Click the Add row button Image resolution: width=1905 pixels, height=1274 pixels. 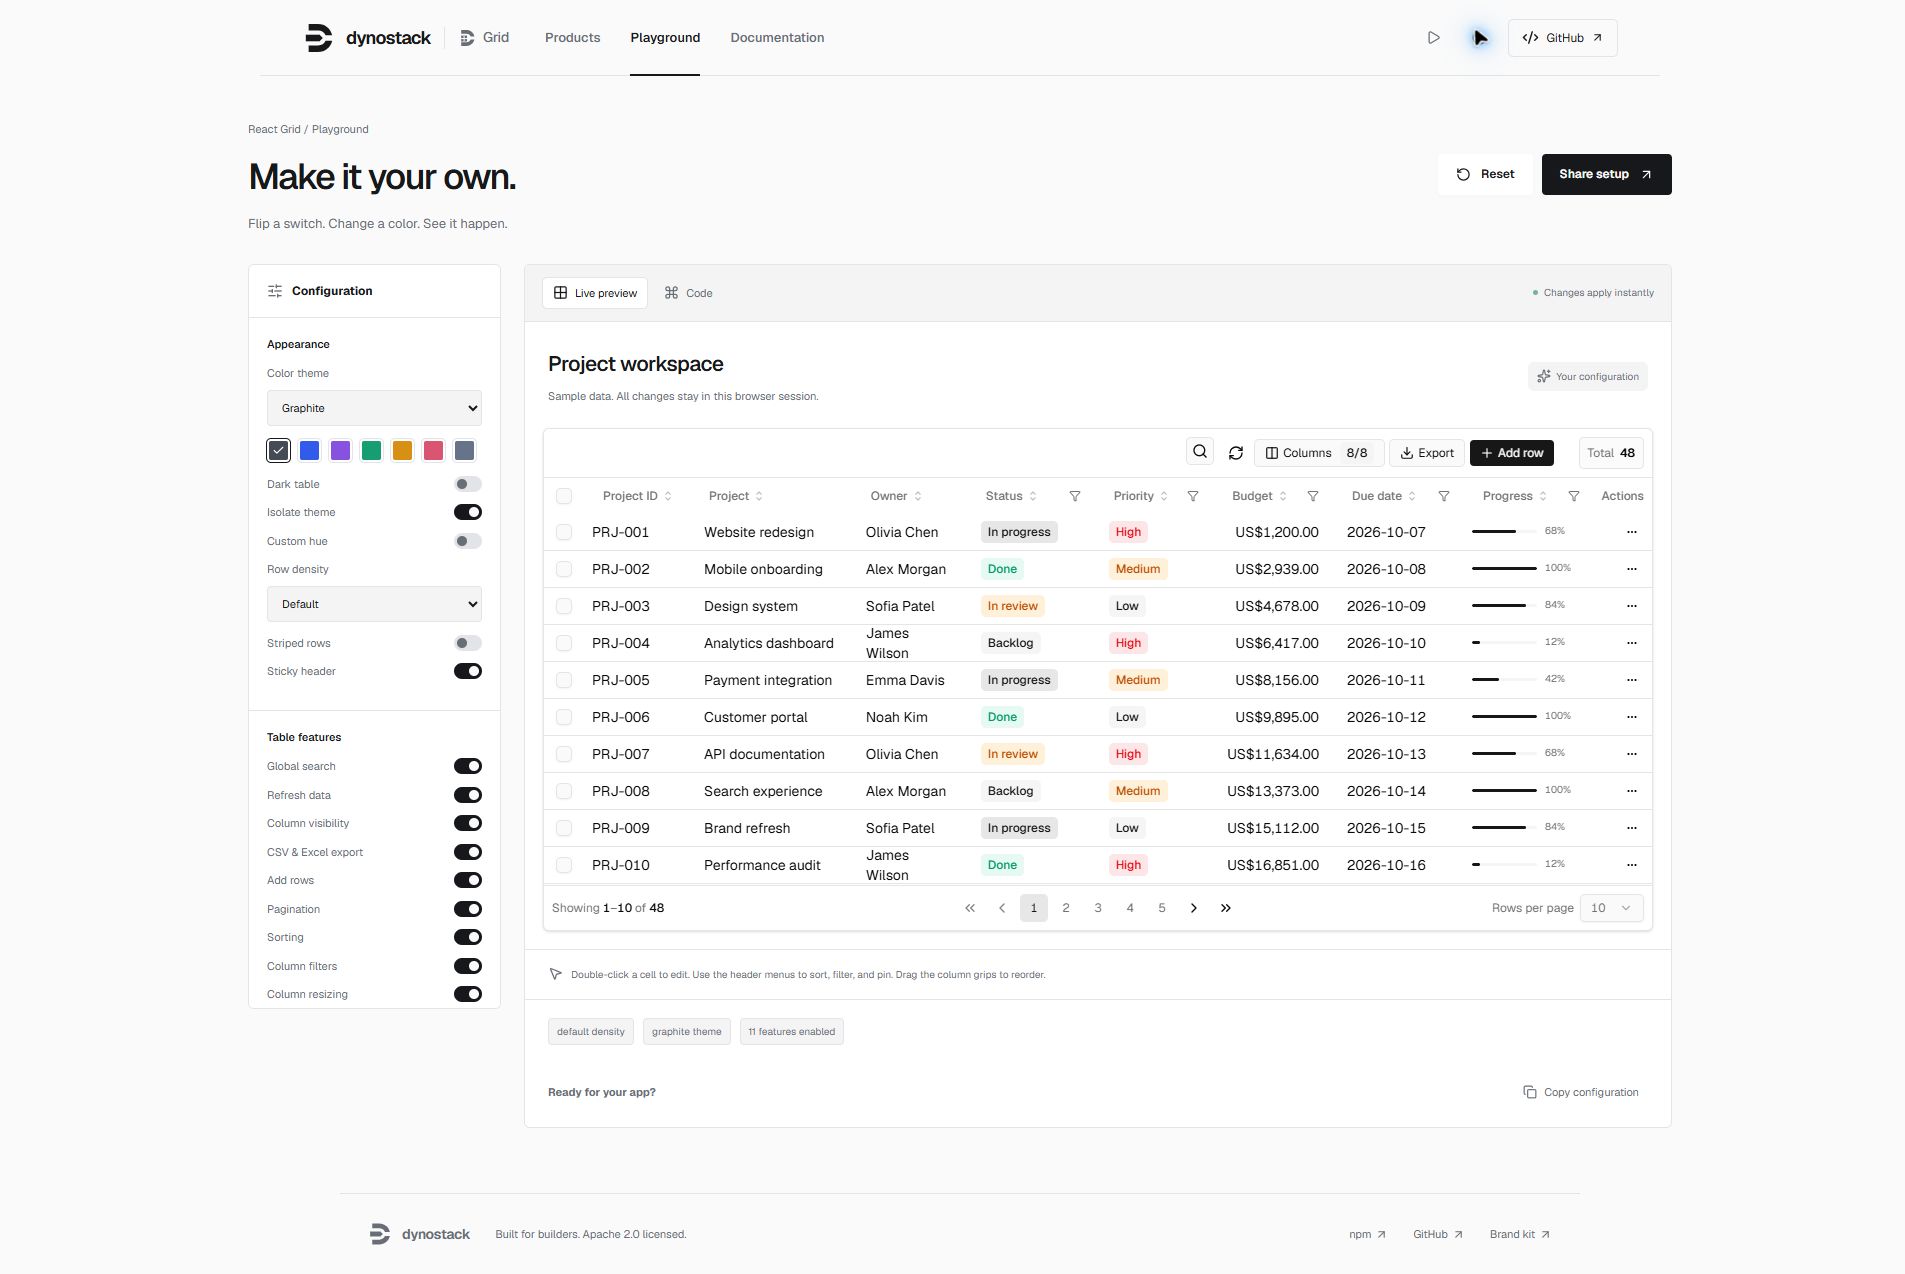click(1512, 453)
